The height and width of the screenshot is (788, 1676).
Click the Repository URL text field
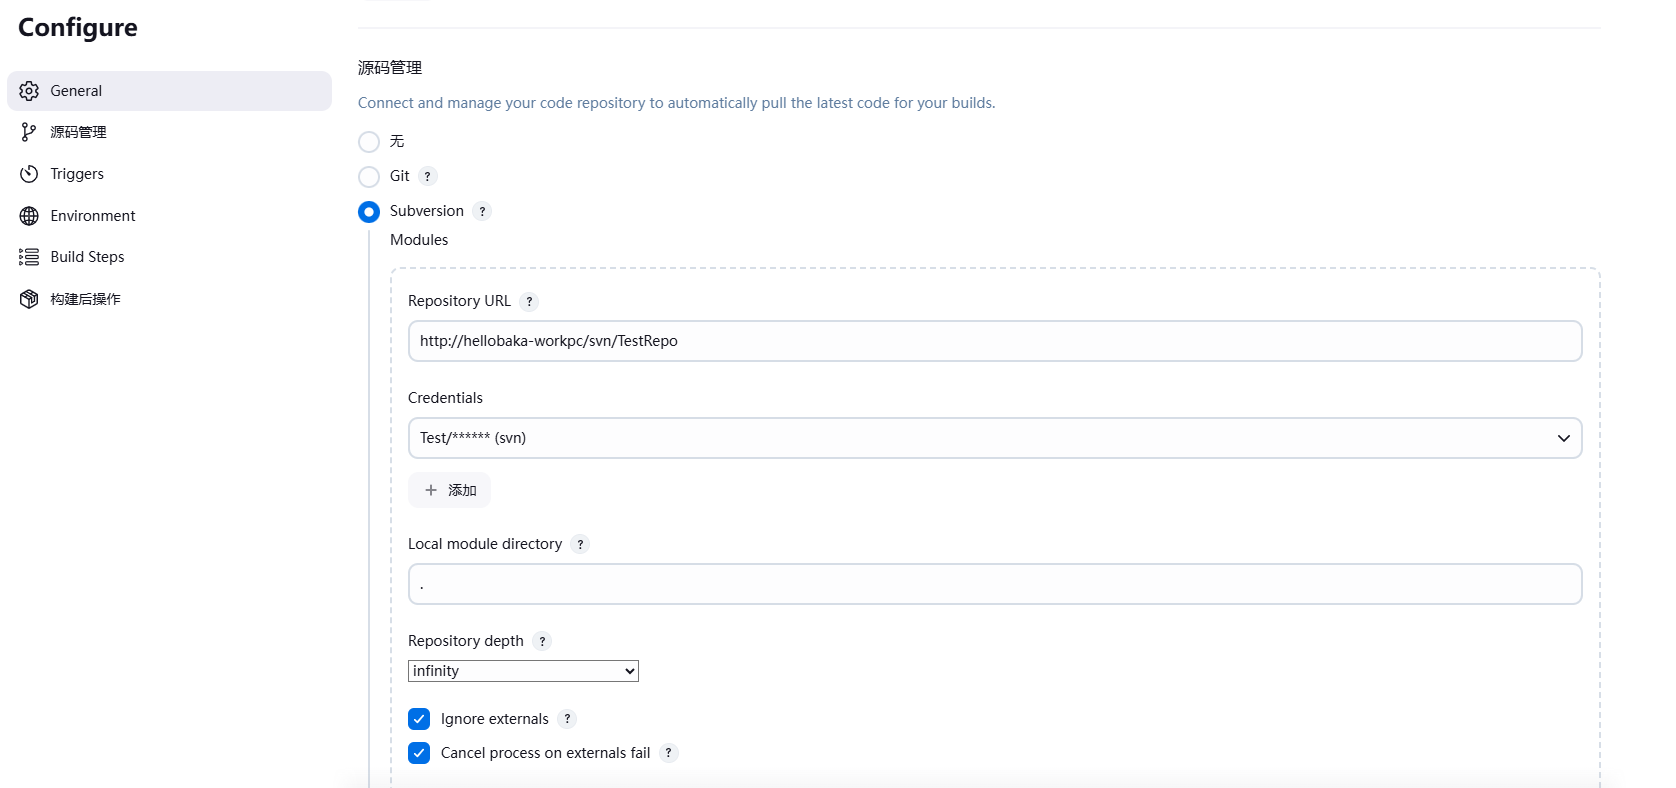[994, 341]
